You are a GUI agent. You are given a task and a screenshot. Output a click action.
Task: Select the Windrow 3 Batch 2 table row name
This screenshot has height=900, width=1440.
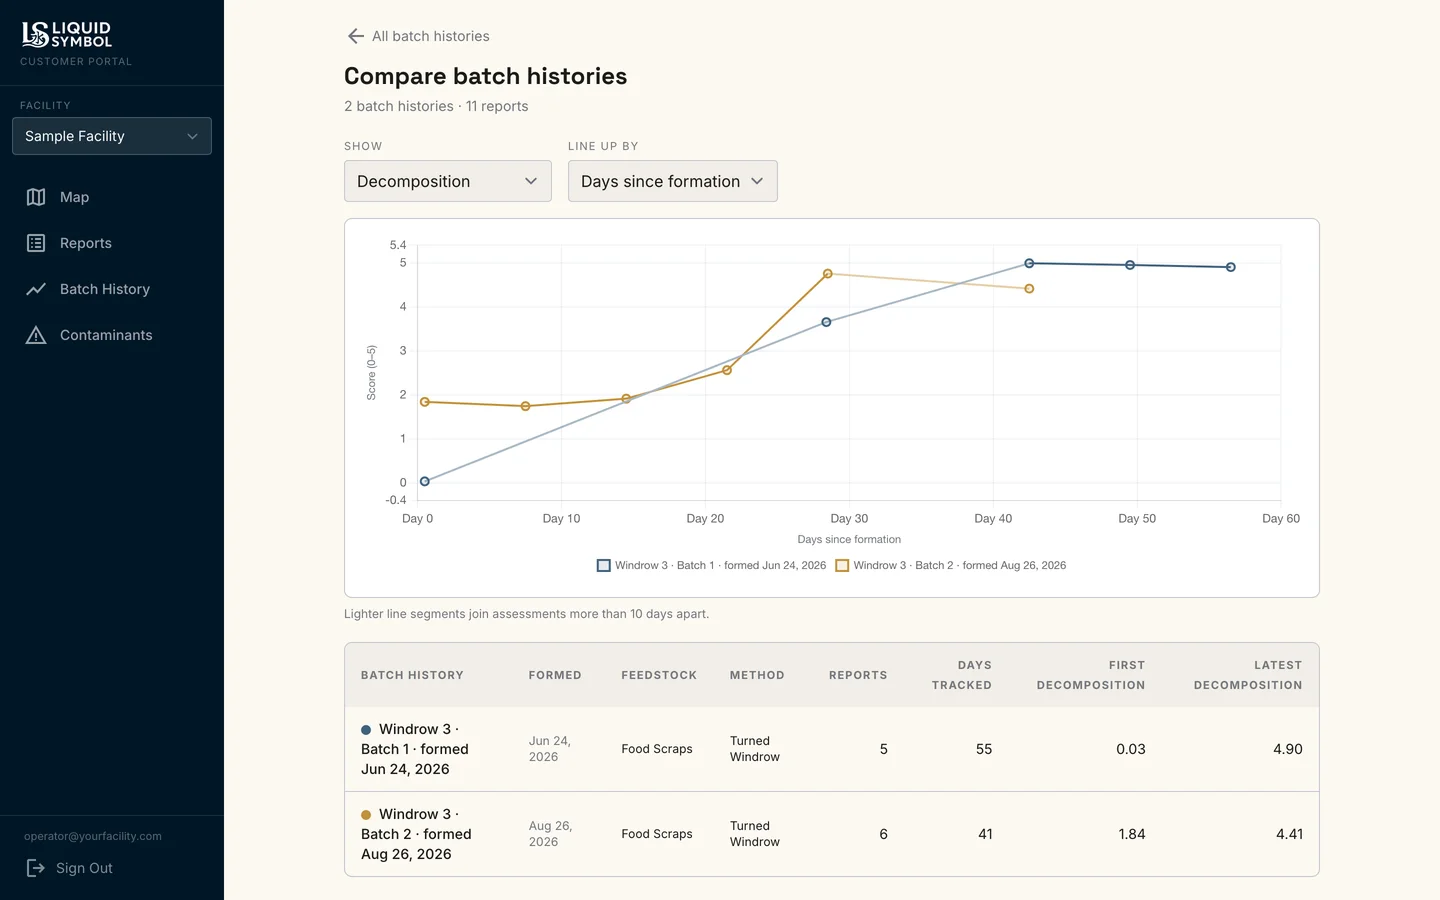tap(416, 834)
